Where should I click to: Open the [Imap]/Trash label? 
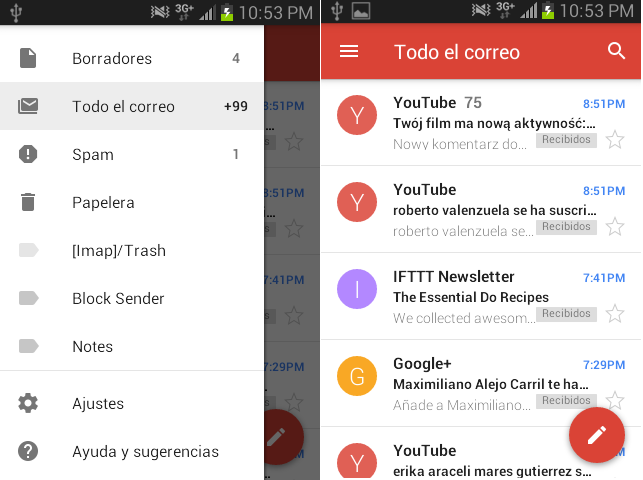132,250
